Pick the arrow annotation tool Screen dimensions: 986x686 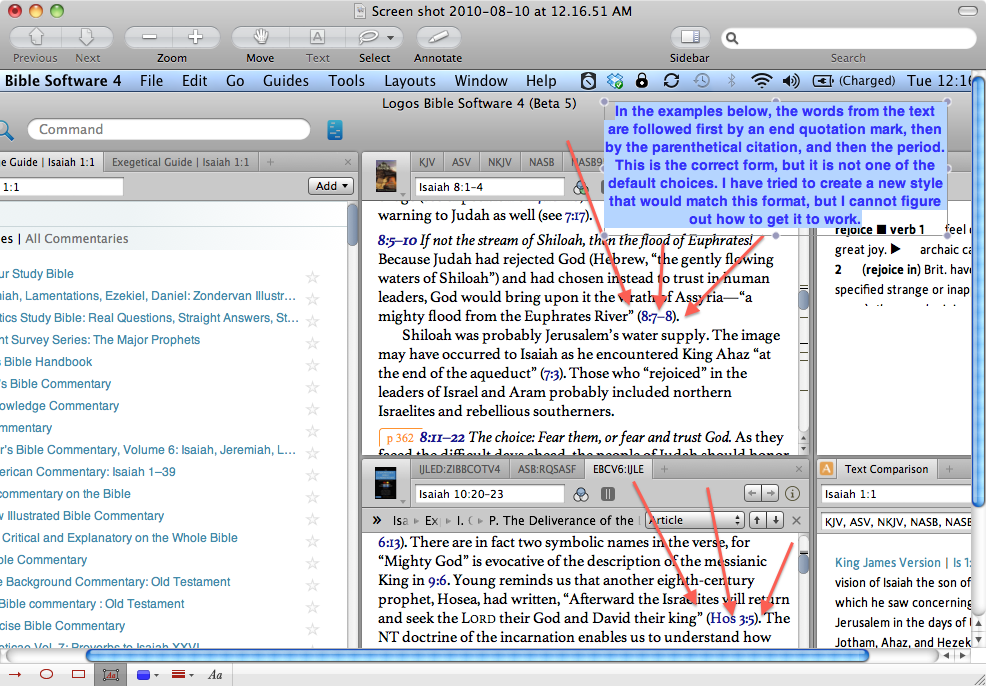[15, 674]
